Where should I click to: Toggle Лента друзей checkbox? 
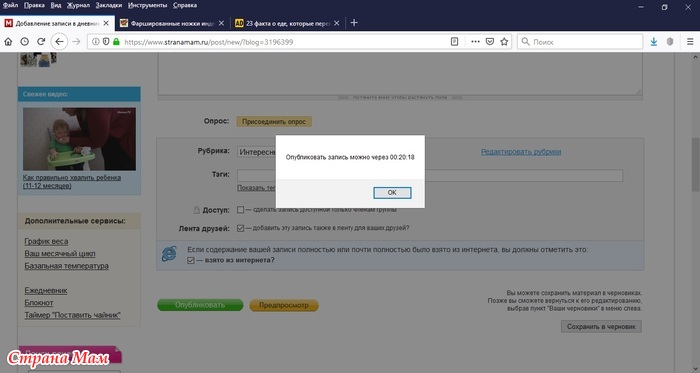(x=240, y=228)
